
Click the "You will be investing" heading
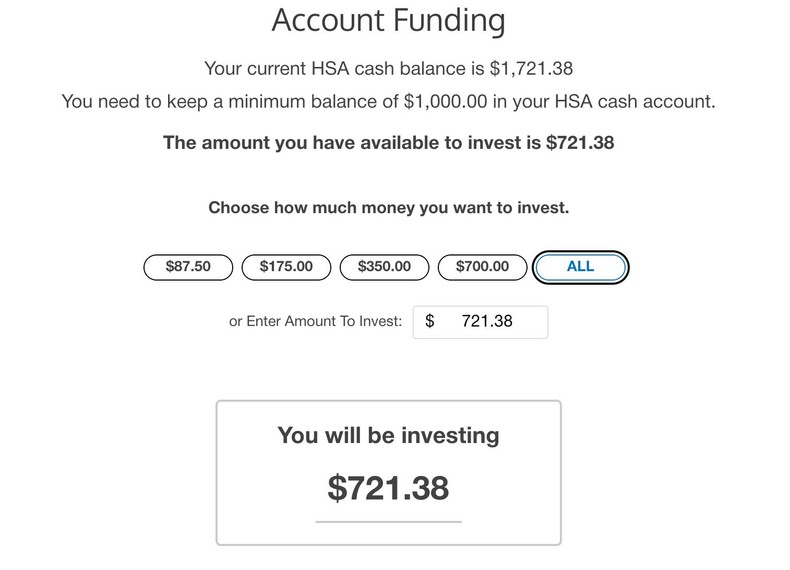click(388, 435)
